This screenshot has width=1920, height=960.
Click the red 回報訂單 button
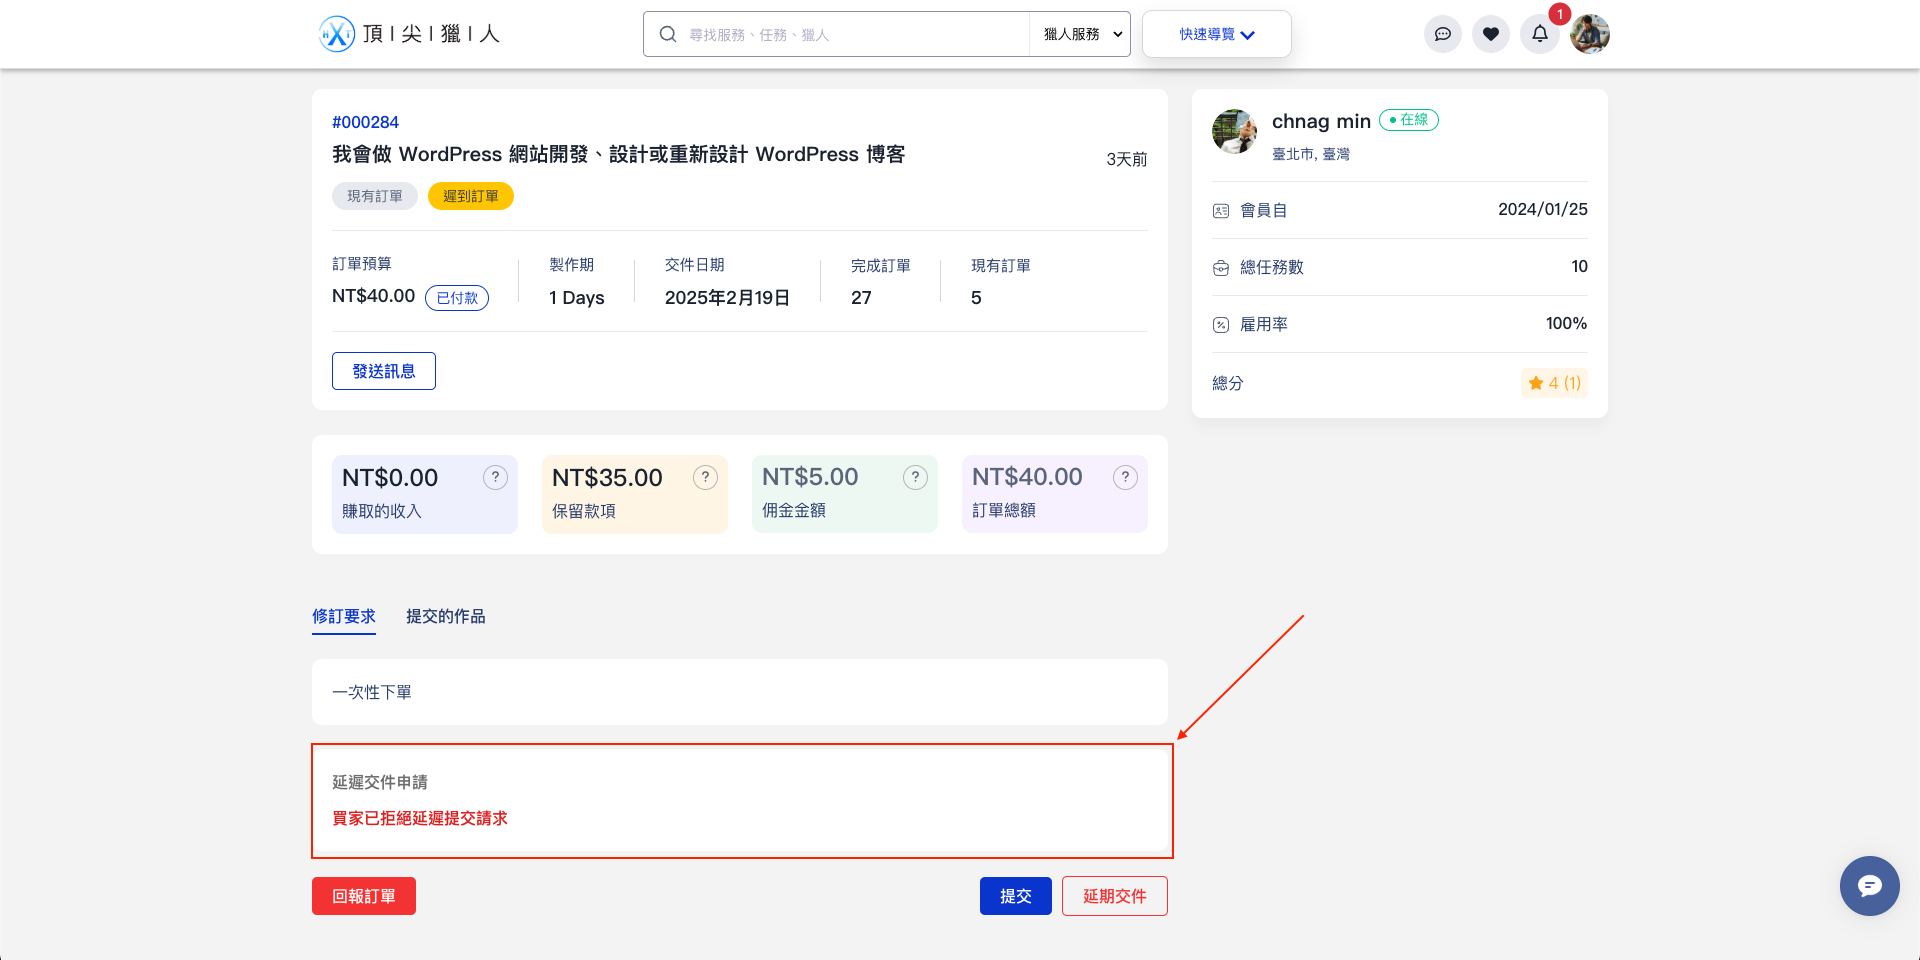[363, 896]
